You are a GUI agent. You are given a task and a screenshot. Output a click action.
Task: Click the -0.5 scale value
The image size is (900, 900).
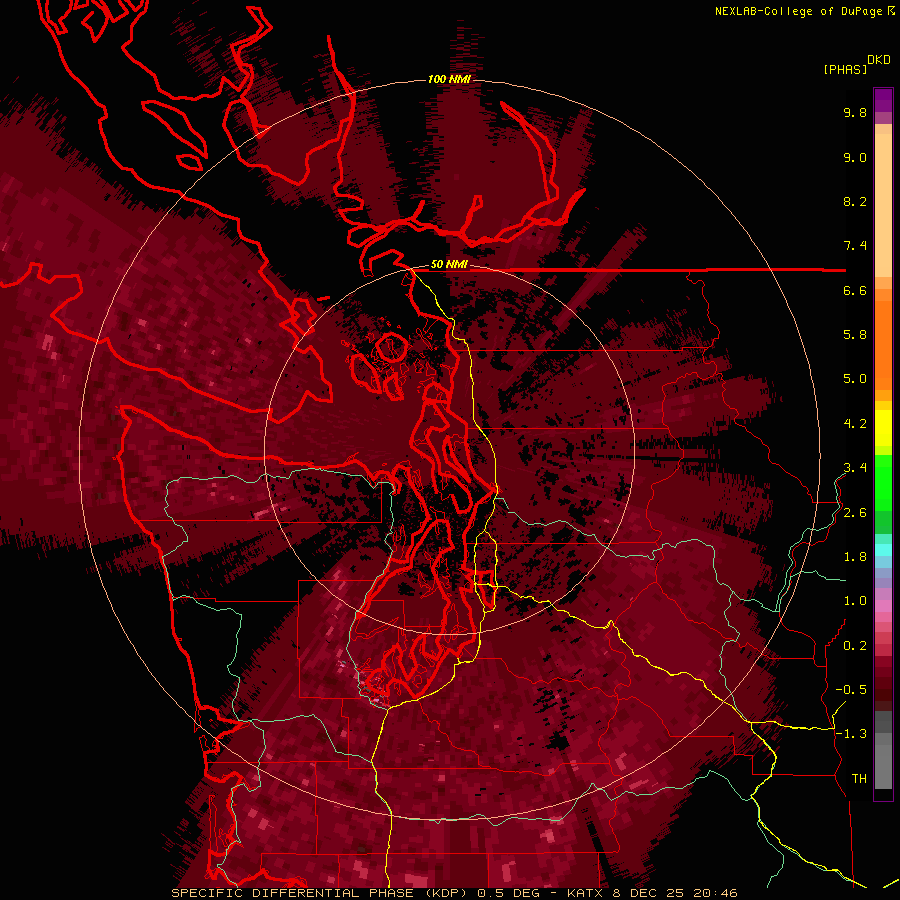851,690
